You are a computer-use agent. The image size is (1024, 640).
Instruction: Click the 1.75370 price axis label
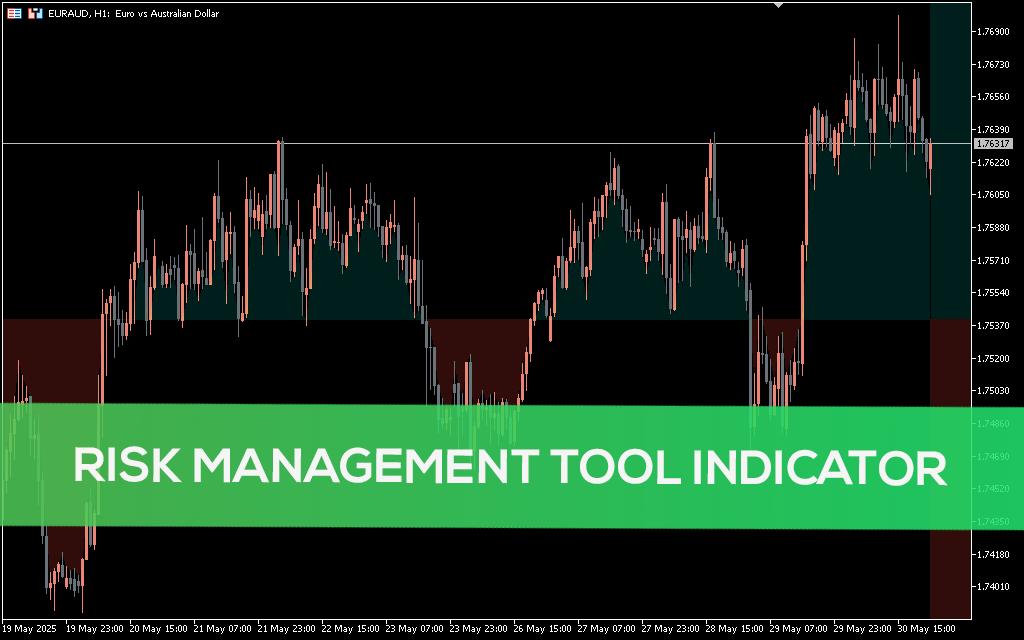tap(993, 326)
